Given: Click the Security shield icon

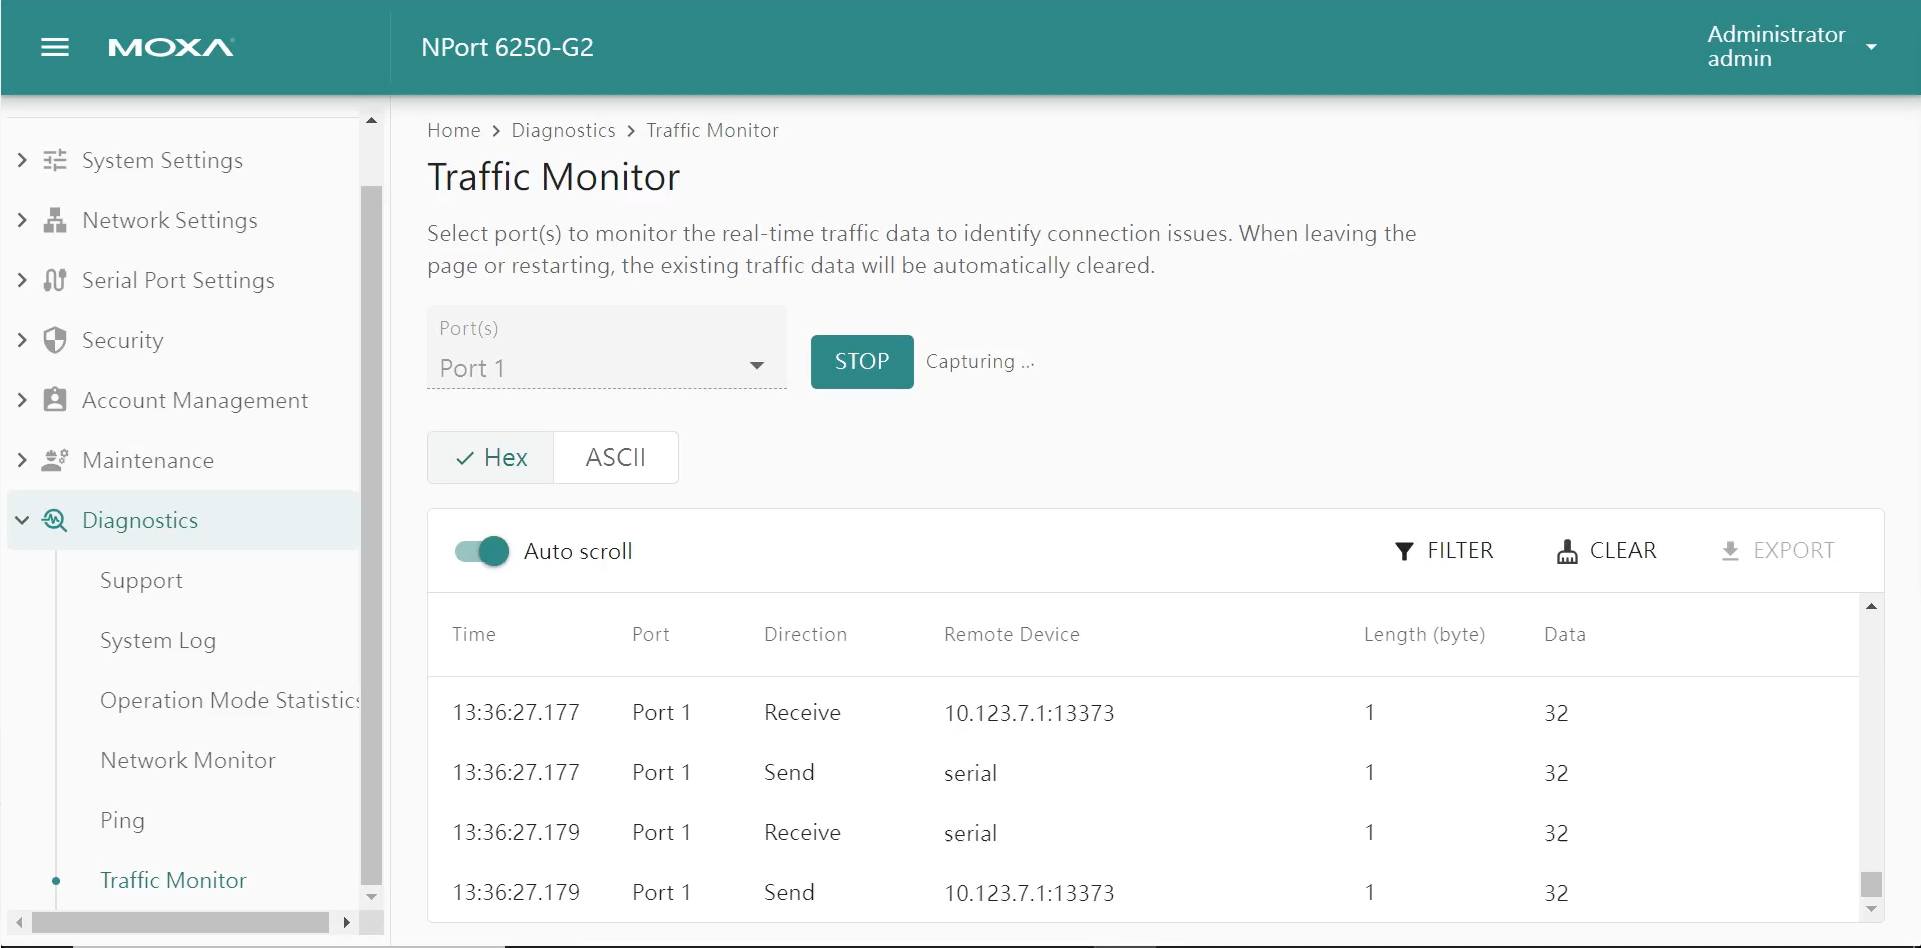Looking at the screenshot, I should coord(55,340).
